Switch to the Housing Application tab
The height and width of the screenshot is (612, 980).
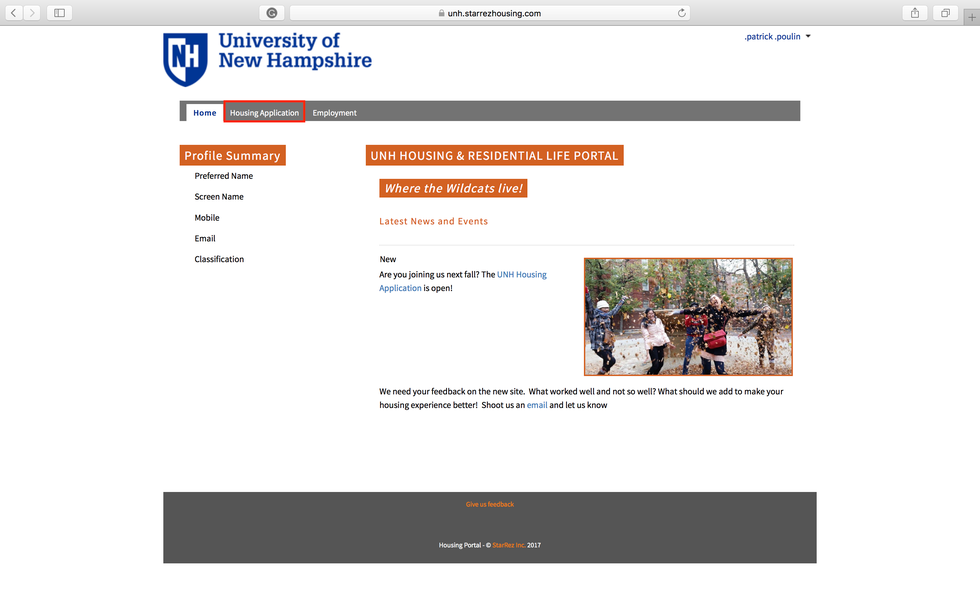(x=264, y=112)
